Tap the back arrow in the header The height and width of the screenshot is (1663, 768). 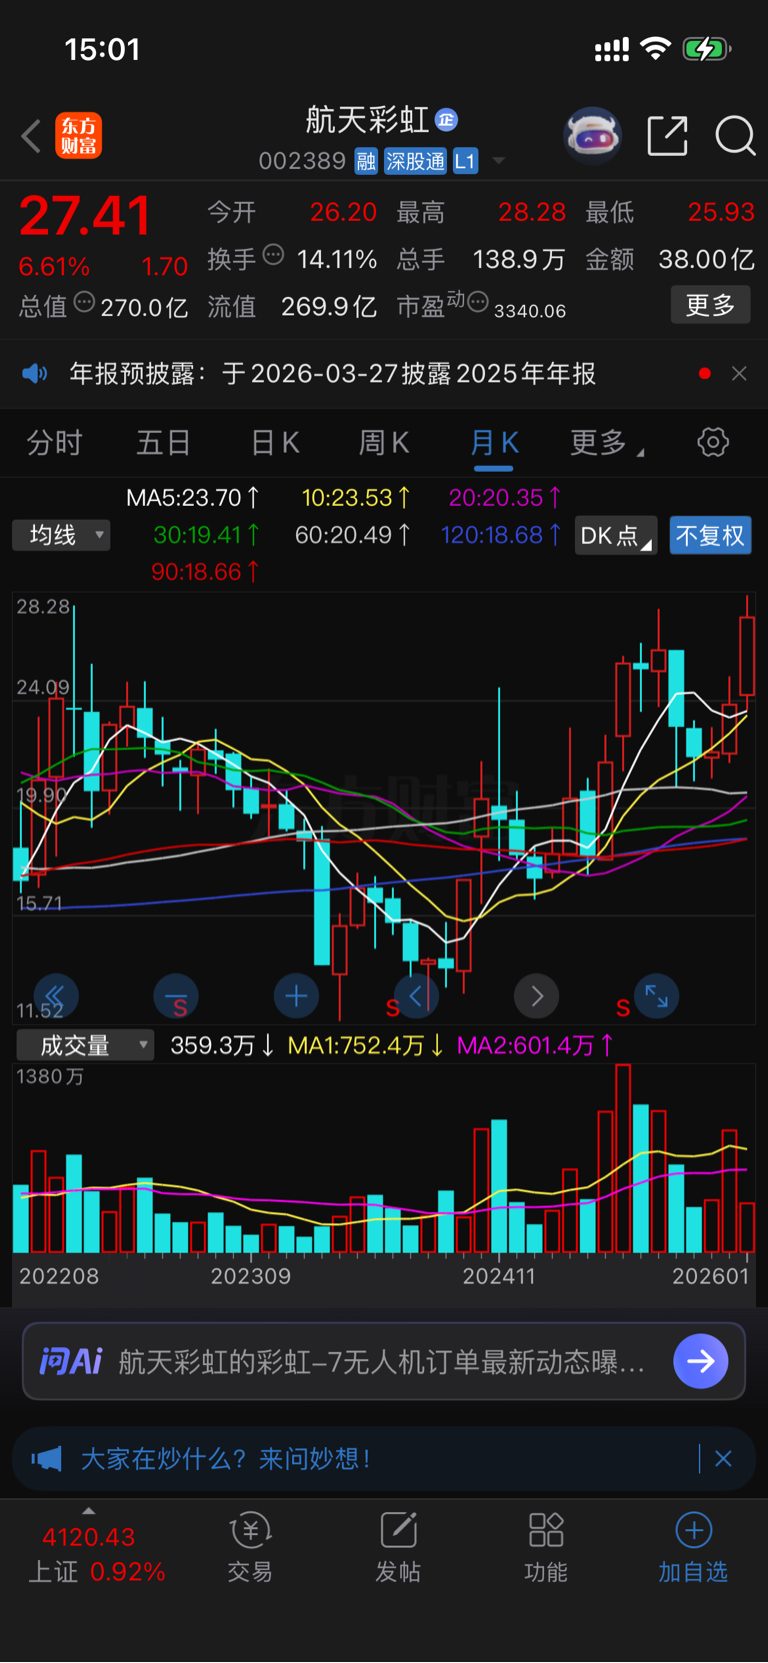coord(31,136)
